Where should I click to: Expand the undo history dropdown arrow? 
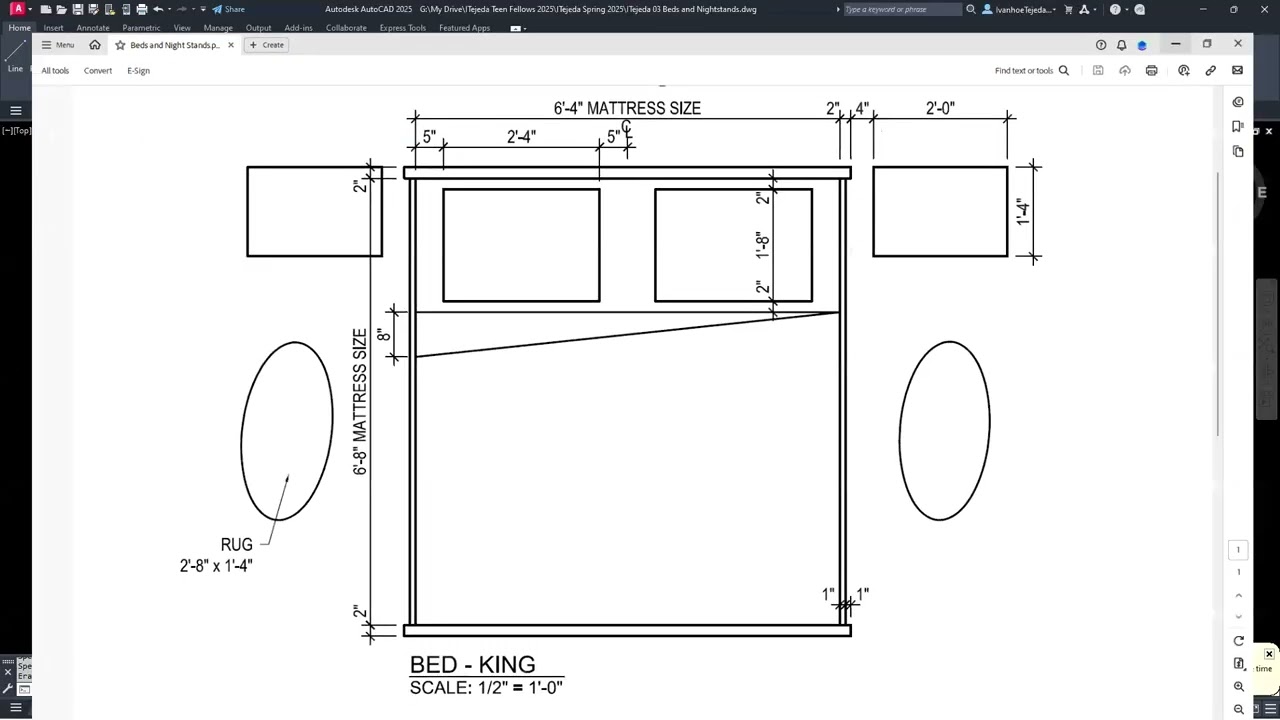click(168, 9)
